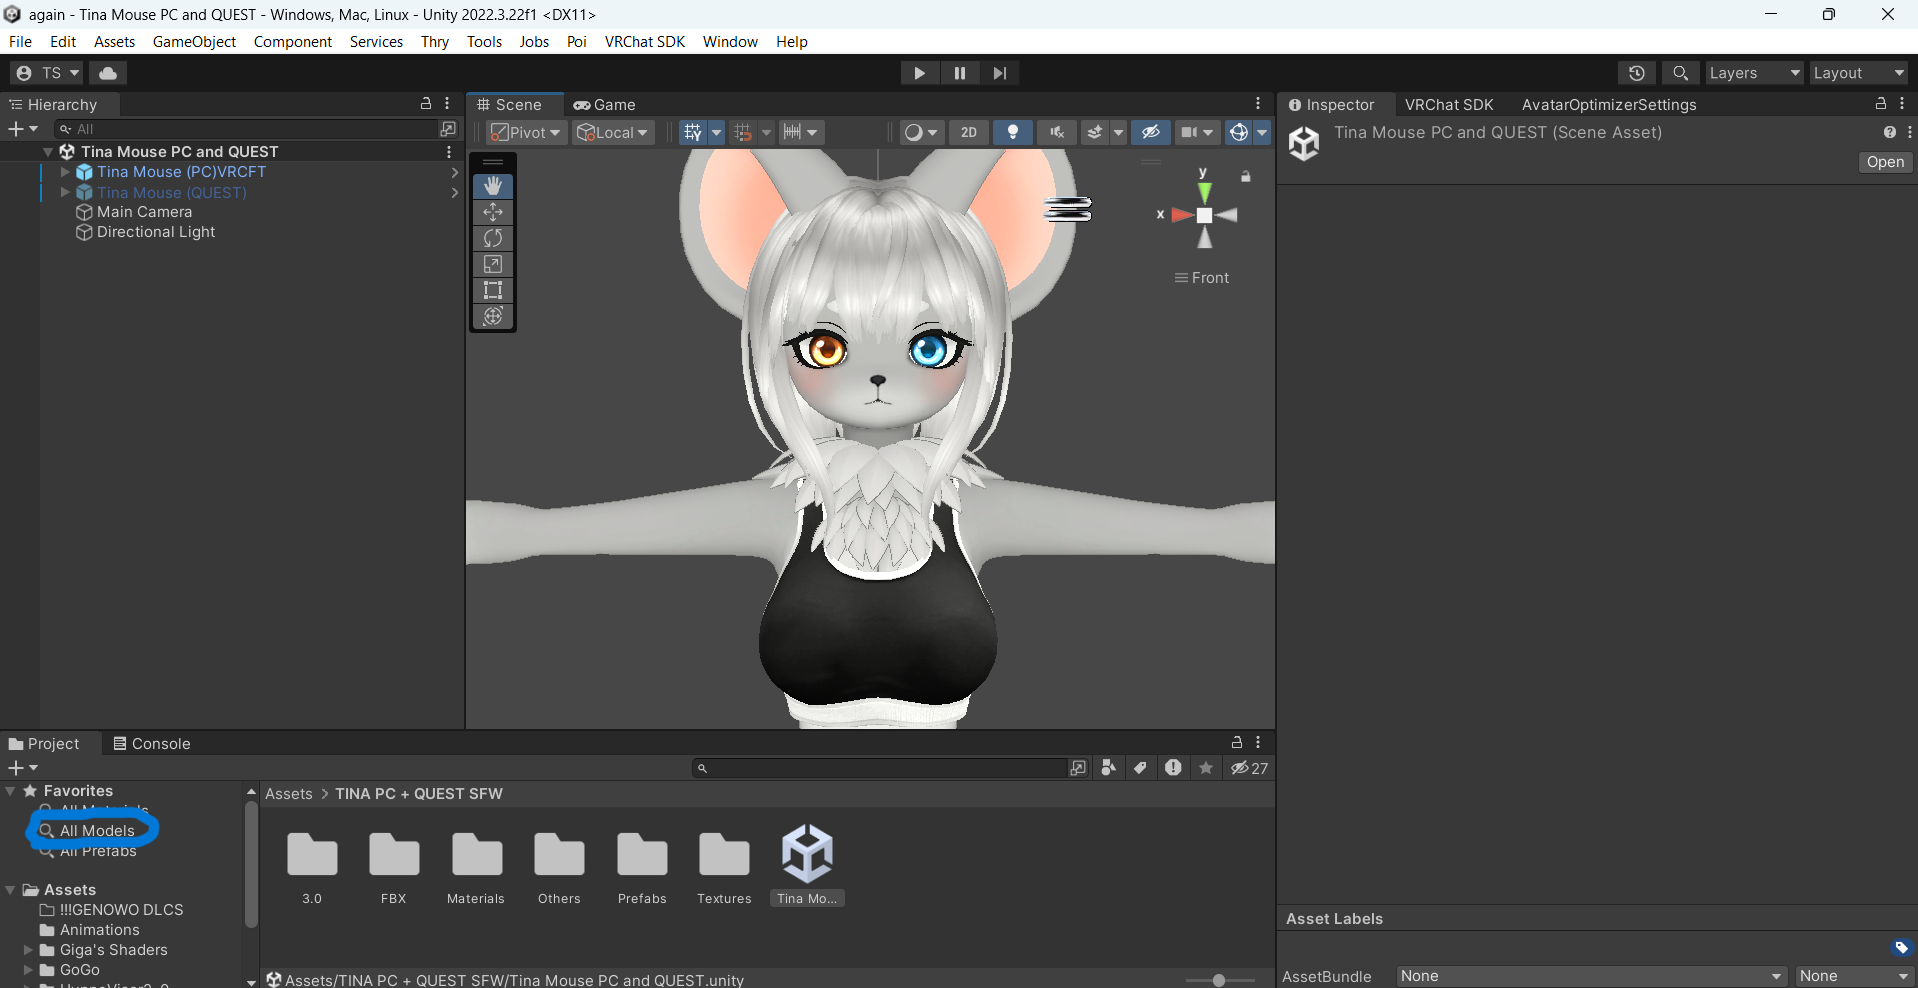This screenshot has width=1918, height=988.
Task: Select Main Camera in Hierarchy
Action: point(144,212)
